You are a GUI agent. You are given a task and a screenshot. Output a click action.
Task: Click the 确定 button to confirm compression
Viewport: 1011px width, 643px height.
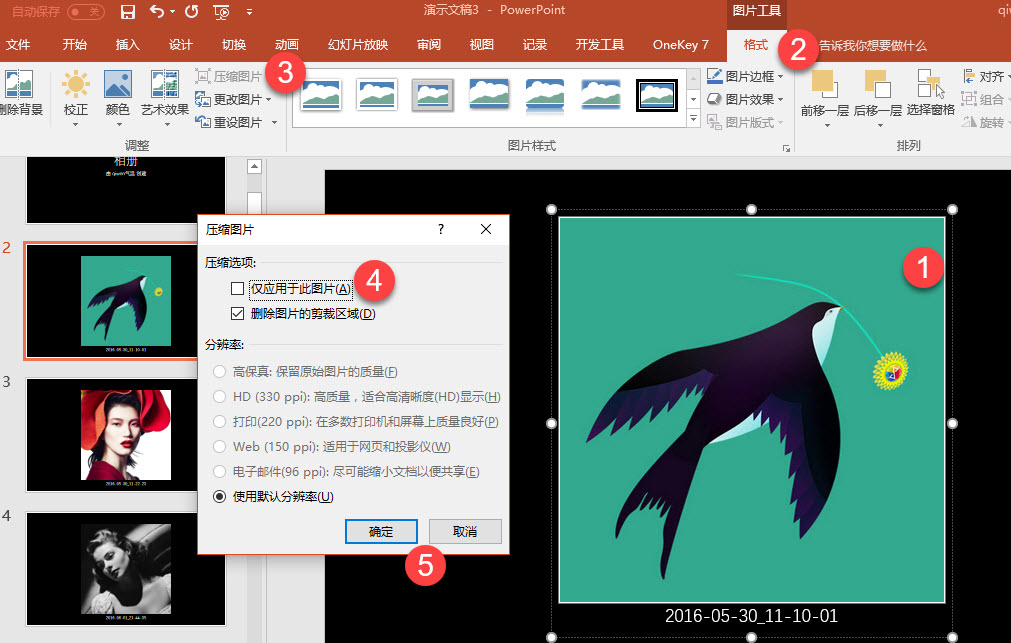tap(381, 531)
